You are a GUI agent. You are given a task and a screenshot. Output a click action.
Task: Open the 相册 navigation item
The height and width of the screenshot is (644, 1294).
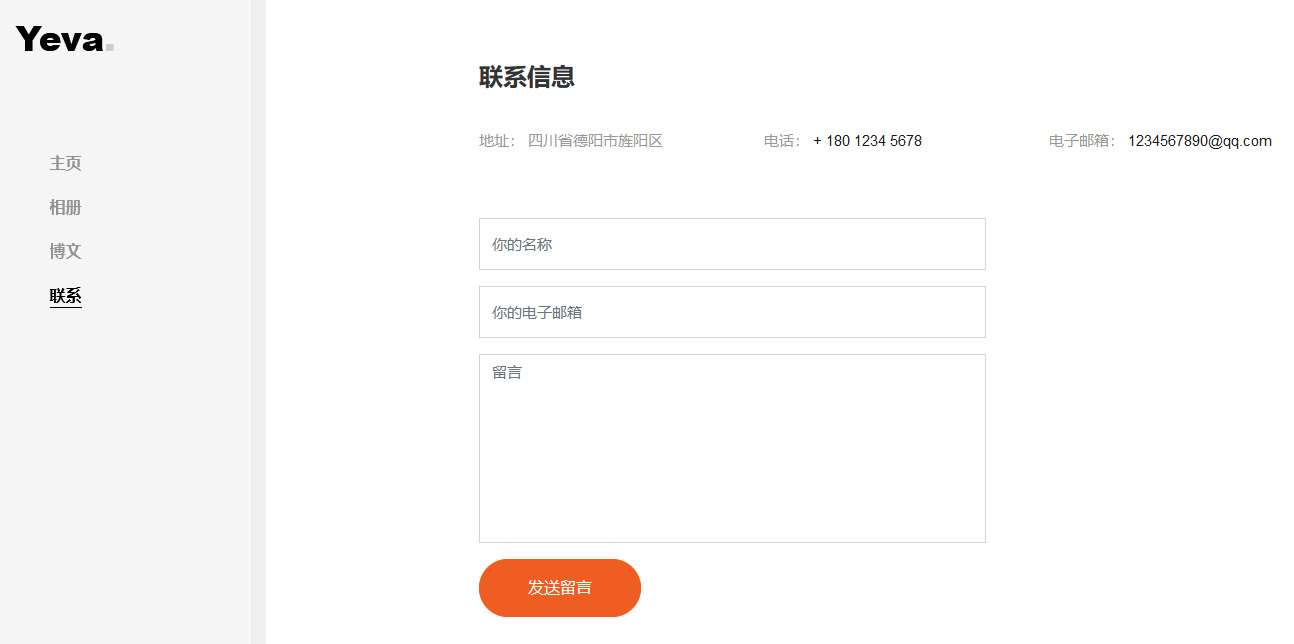point(65,207)
